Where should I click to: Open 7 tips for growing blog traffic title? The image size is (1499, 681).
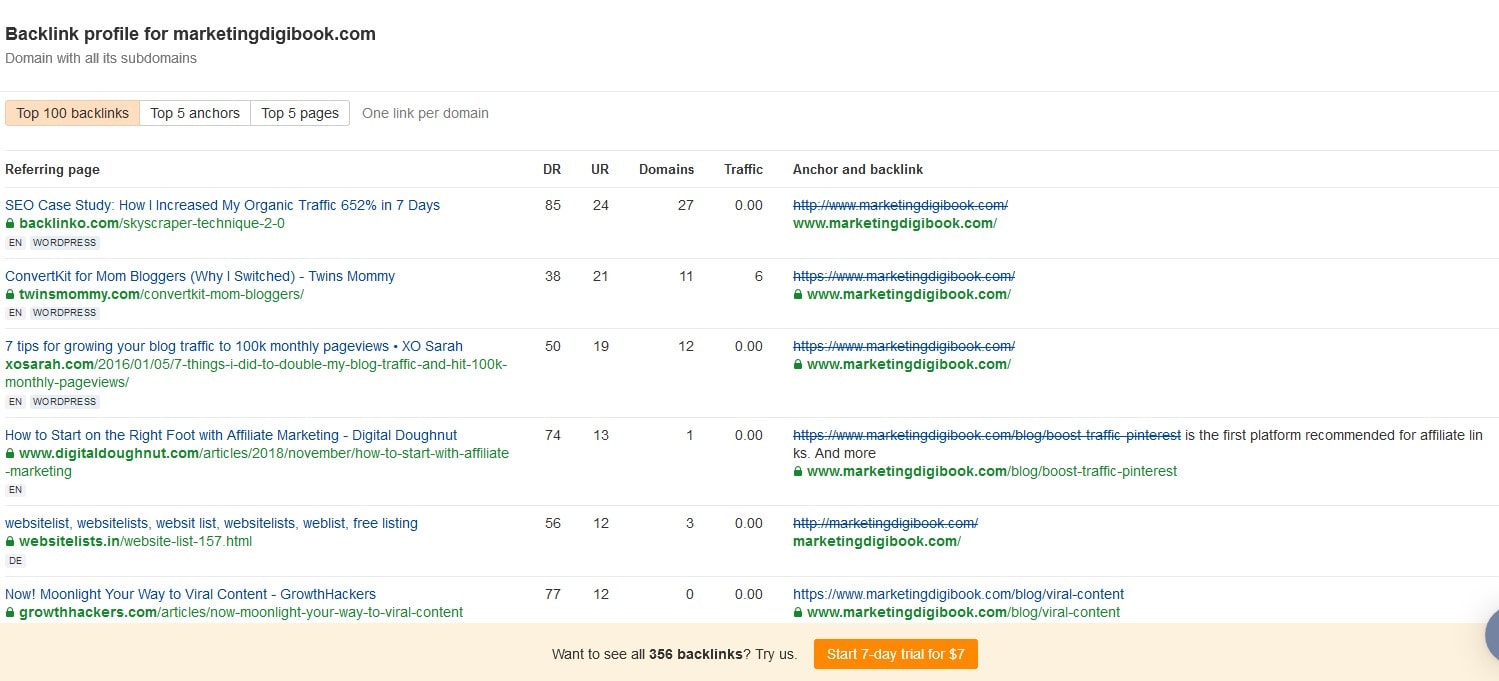pos(234,346)
